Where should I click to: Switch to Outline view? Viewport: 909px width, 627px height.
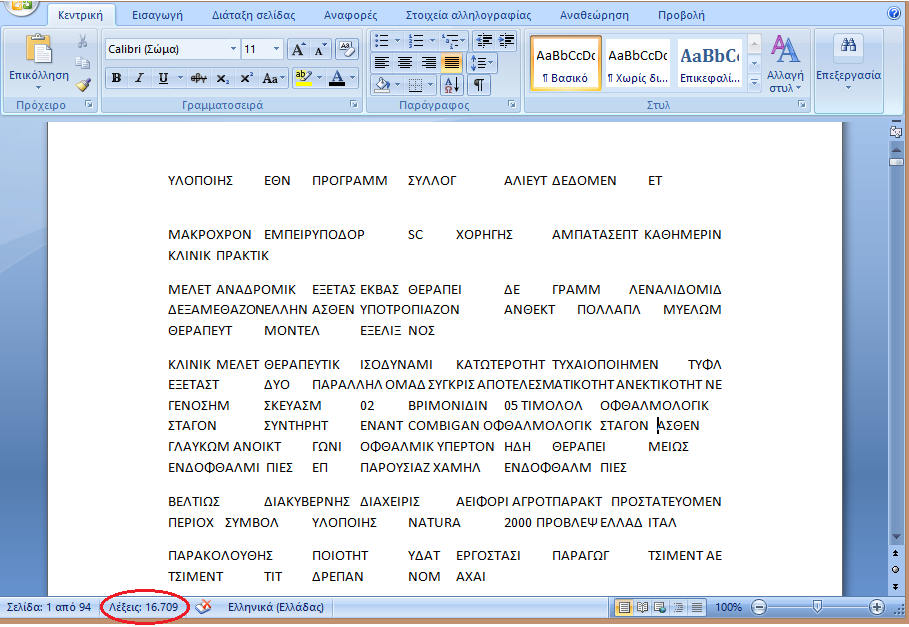pyautogui.click(x=678, y=607)
